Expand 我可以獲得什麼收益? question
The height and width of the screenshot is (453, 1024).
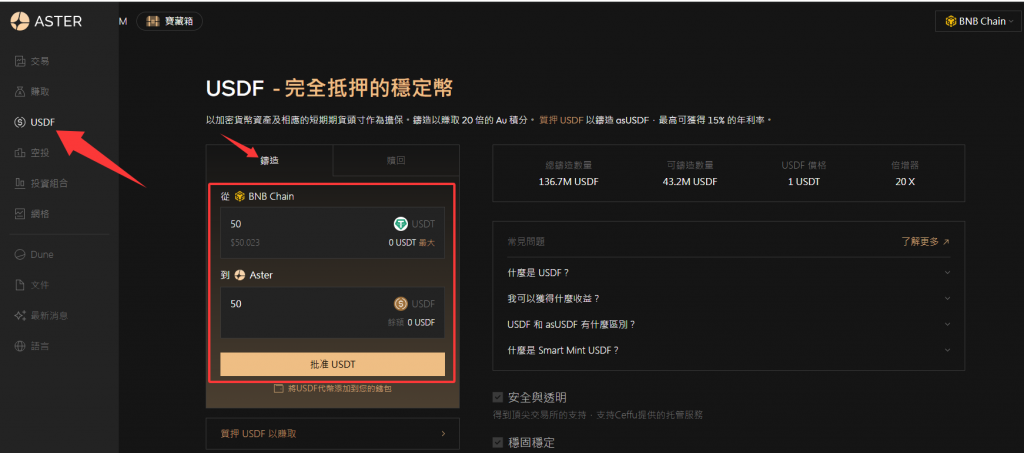pos(728,298)
